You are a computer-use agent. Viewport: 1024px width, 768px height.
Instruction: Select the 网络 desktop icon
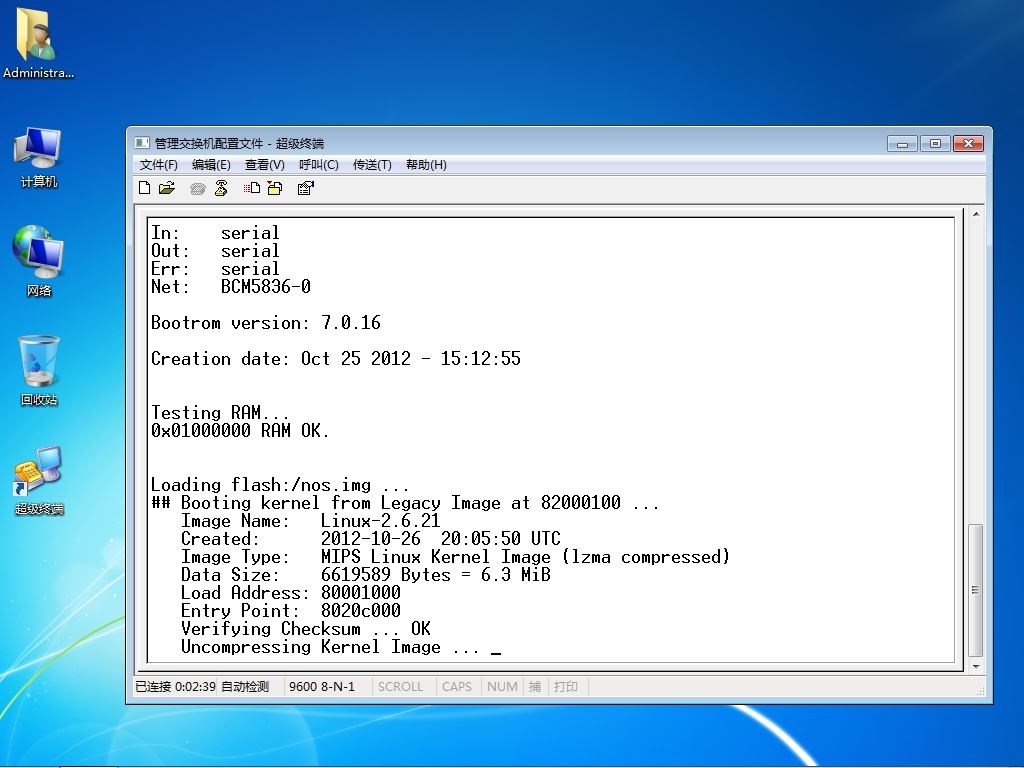pyautogui.click(x=39, y=261)
